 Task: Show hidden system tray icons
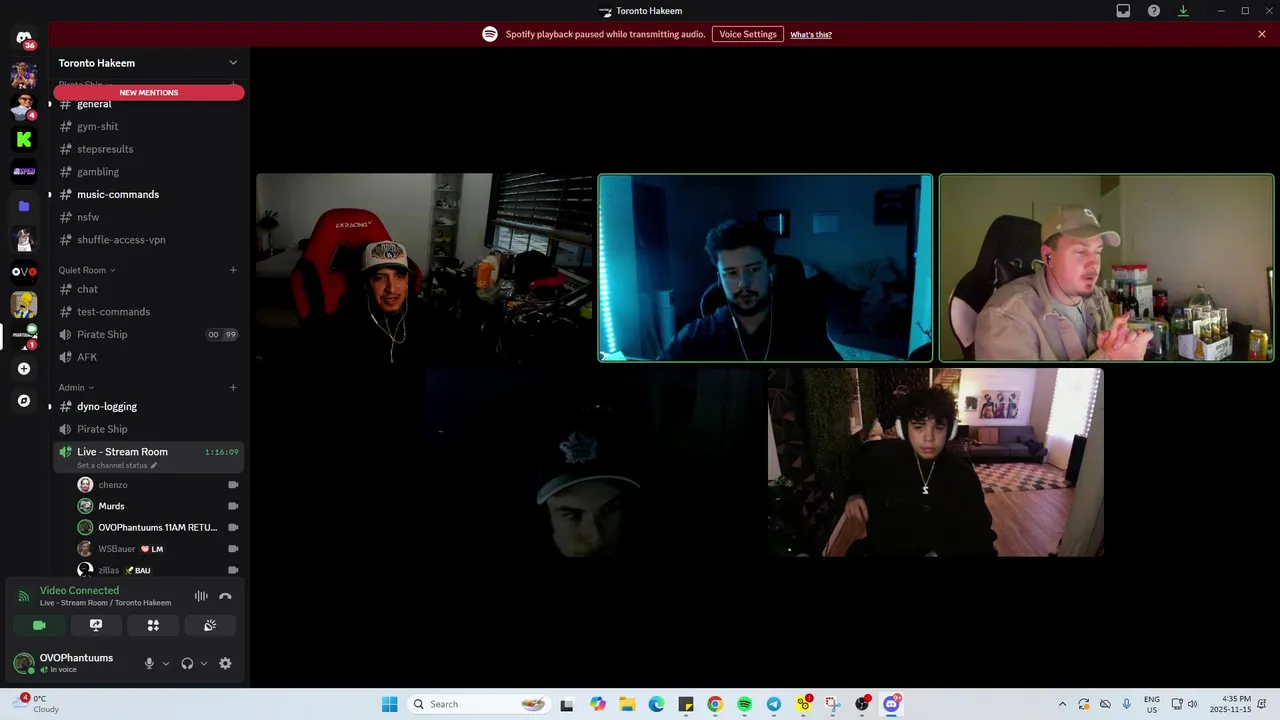(x=1062, y=704)
